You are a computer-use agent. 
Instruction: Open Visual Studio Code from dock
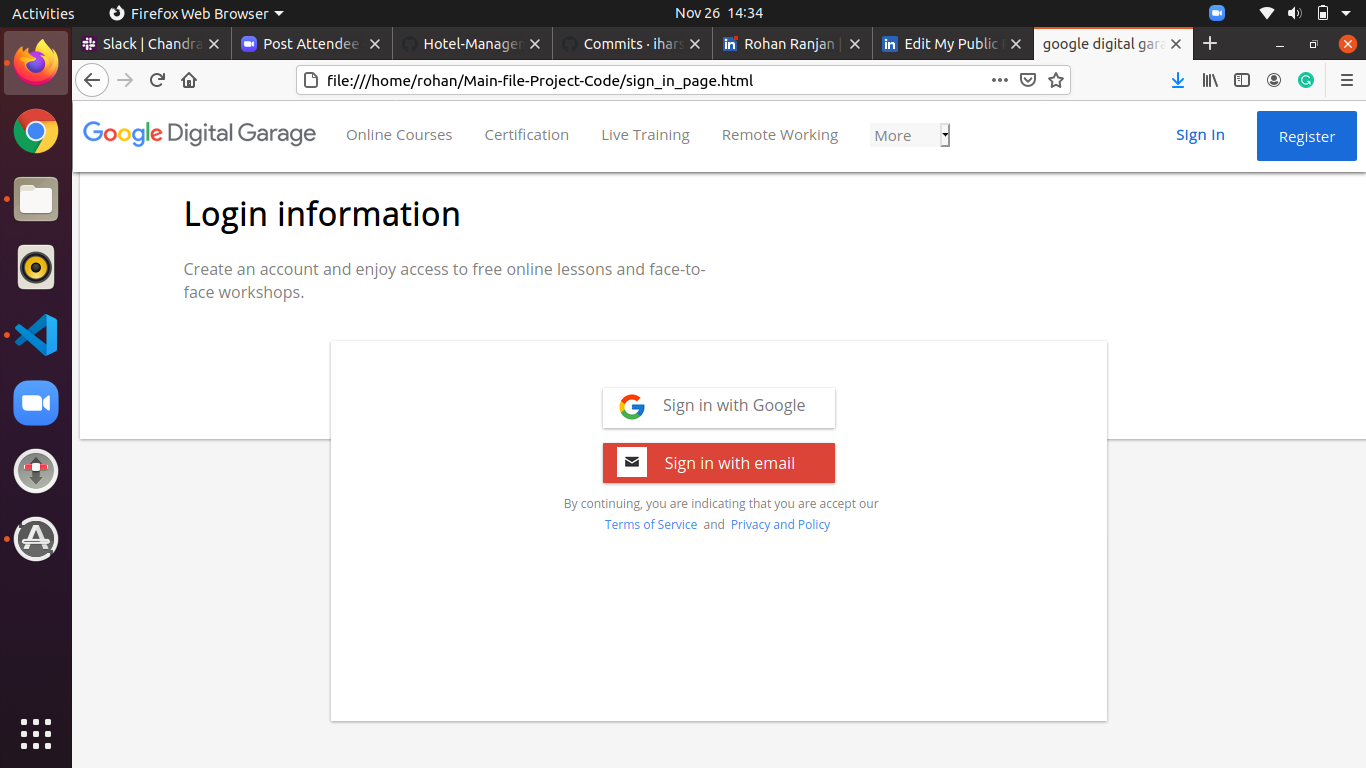pos(36,335)
